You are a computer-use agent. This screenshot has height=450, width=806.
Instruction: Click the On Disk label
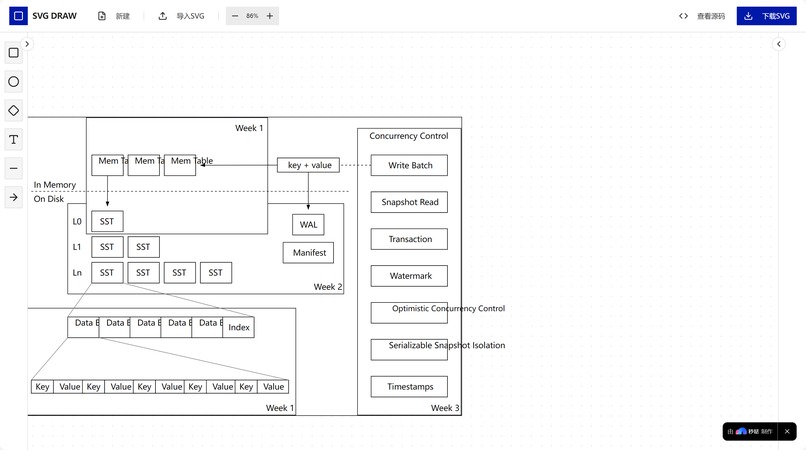pos(49,199)
